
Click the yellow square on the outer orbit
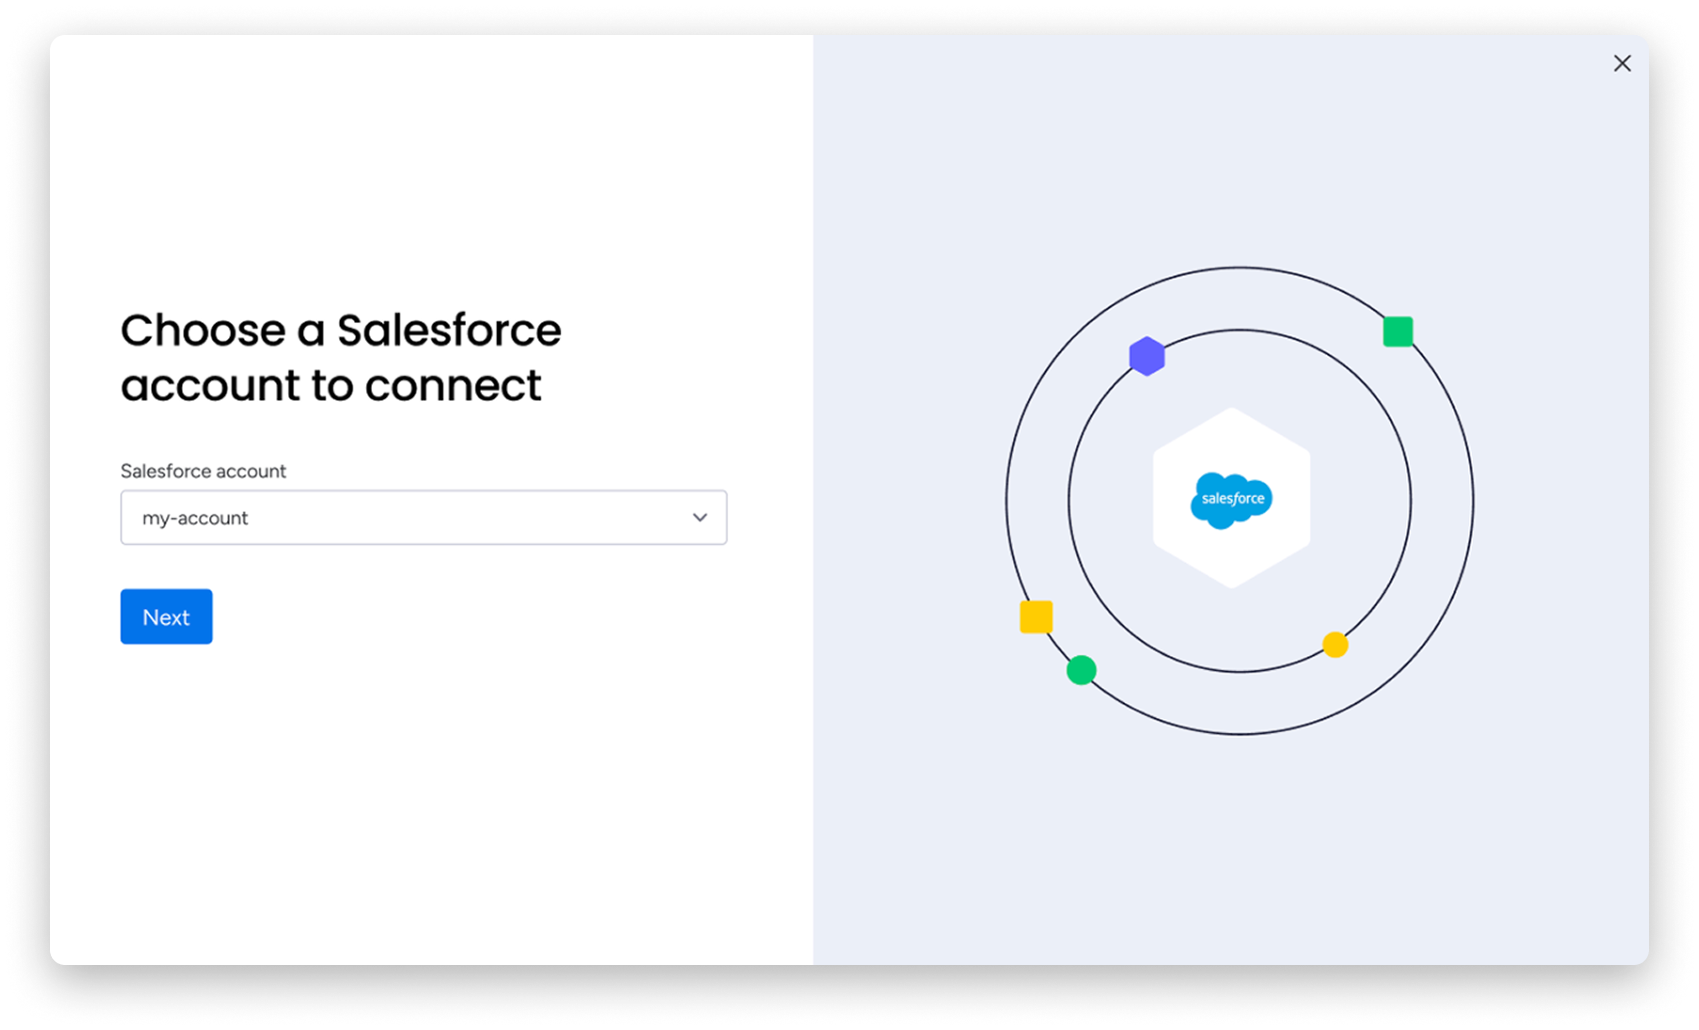coord(1036,617)
